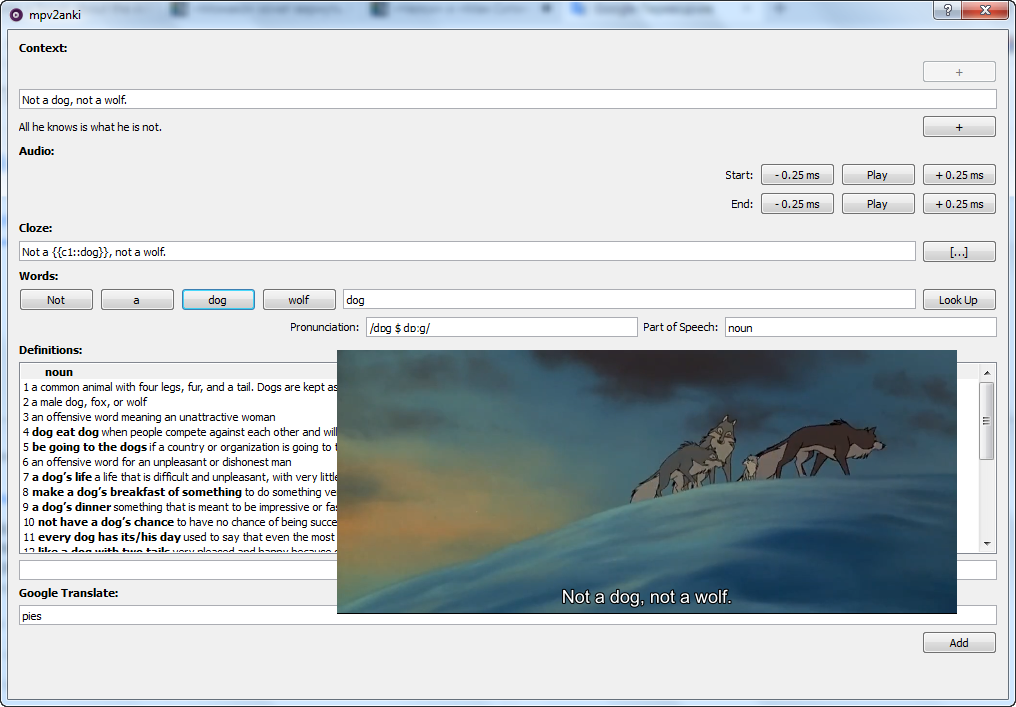Decrease audio start by 0.25 ms
1016x707 pixels.
click(797, 175)
